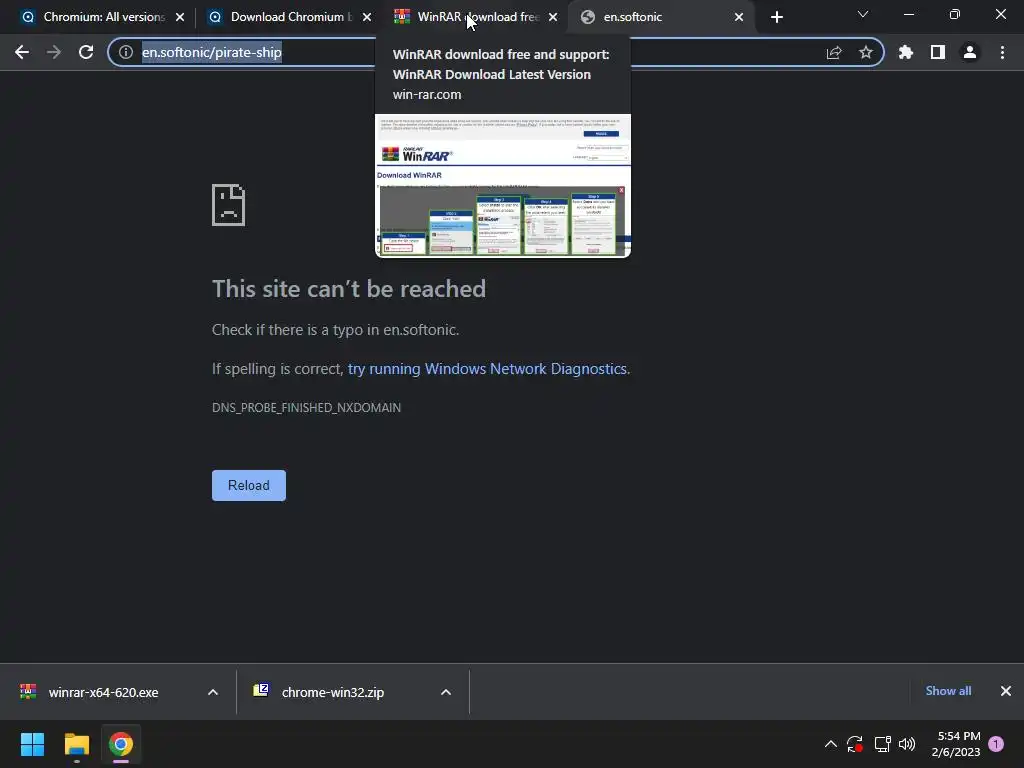Open the Extensions puzzle icon
This screenshot has height=768, width=1024.
coord(906,52)
